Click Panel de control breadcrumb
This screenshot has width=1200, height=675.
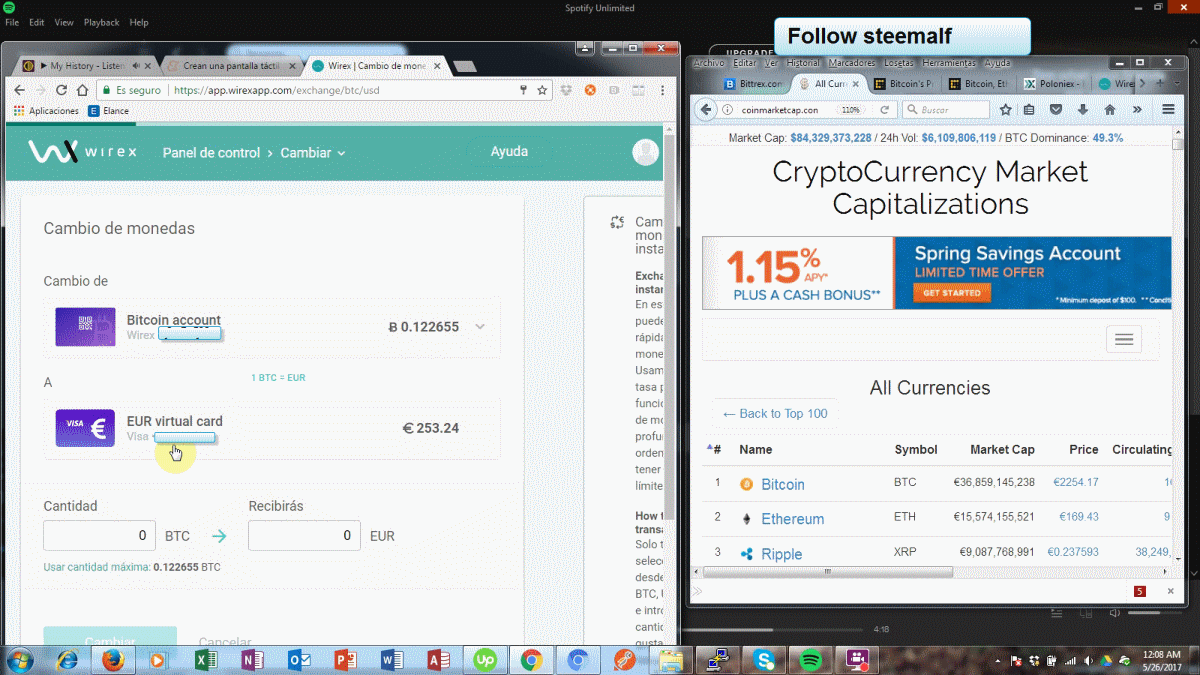coord(211,153)
